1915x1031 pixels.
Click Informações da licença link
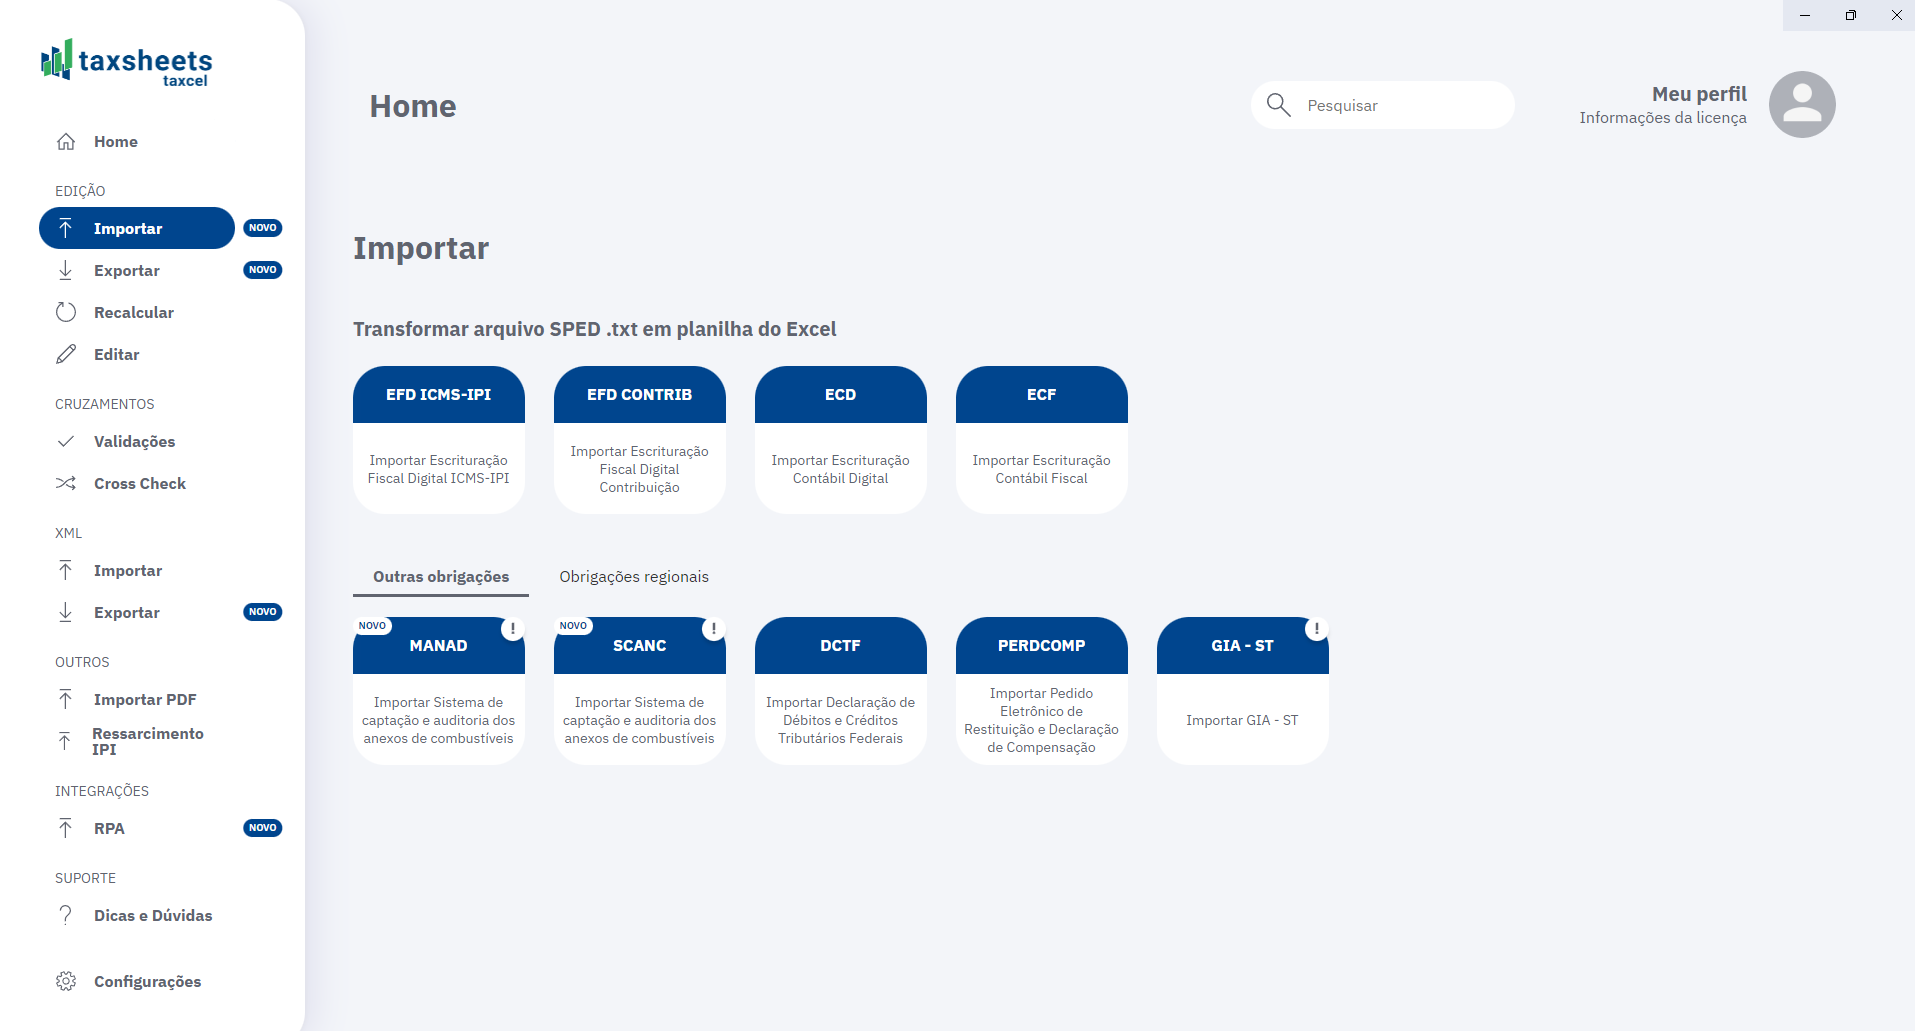(x=1662, y=118)
